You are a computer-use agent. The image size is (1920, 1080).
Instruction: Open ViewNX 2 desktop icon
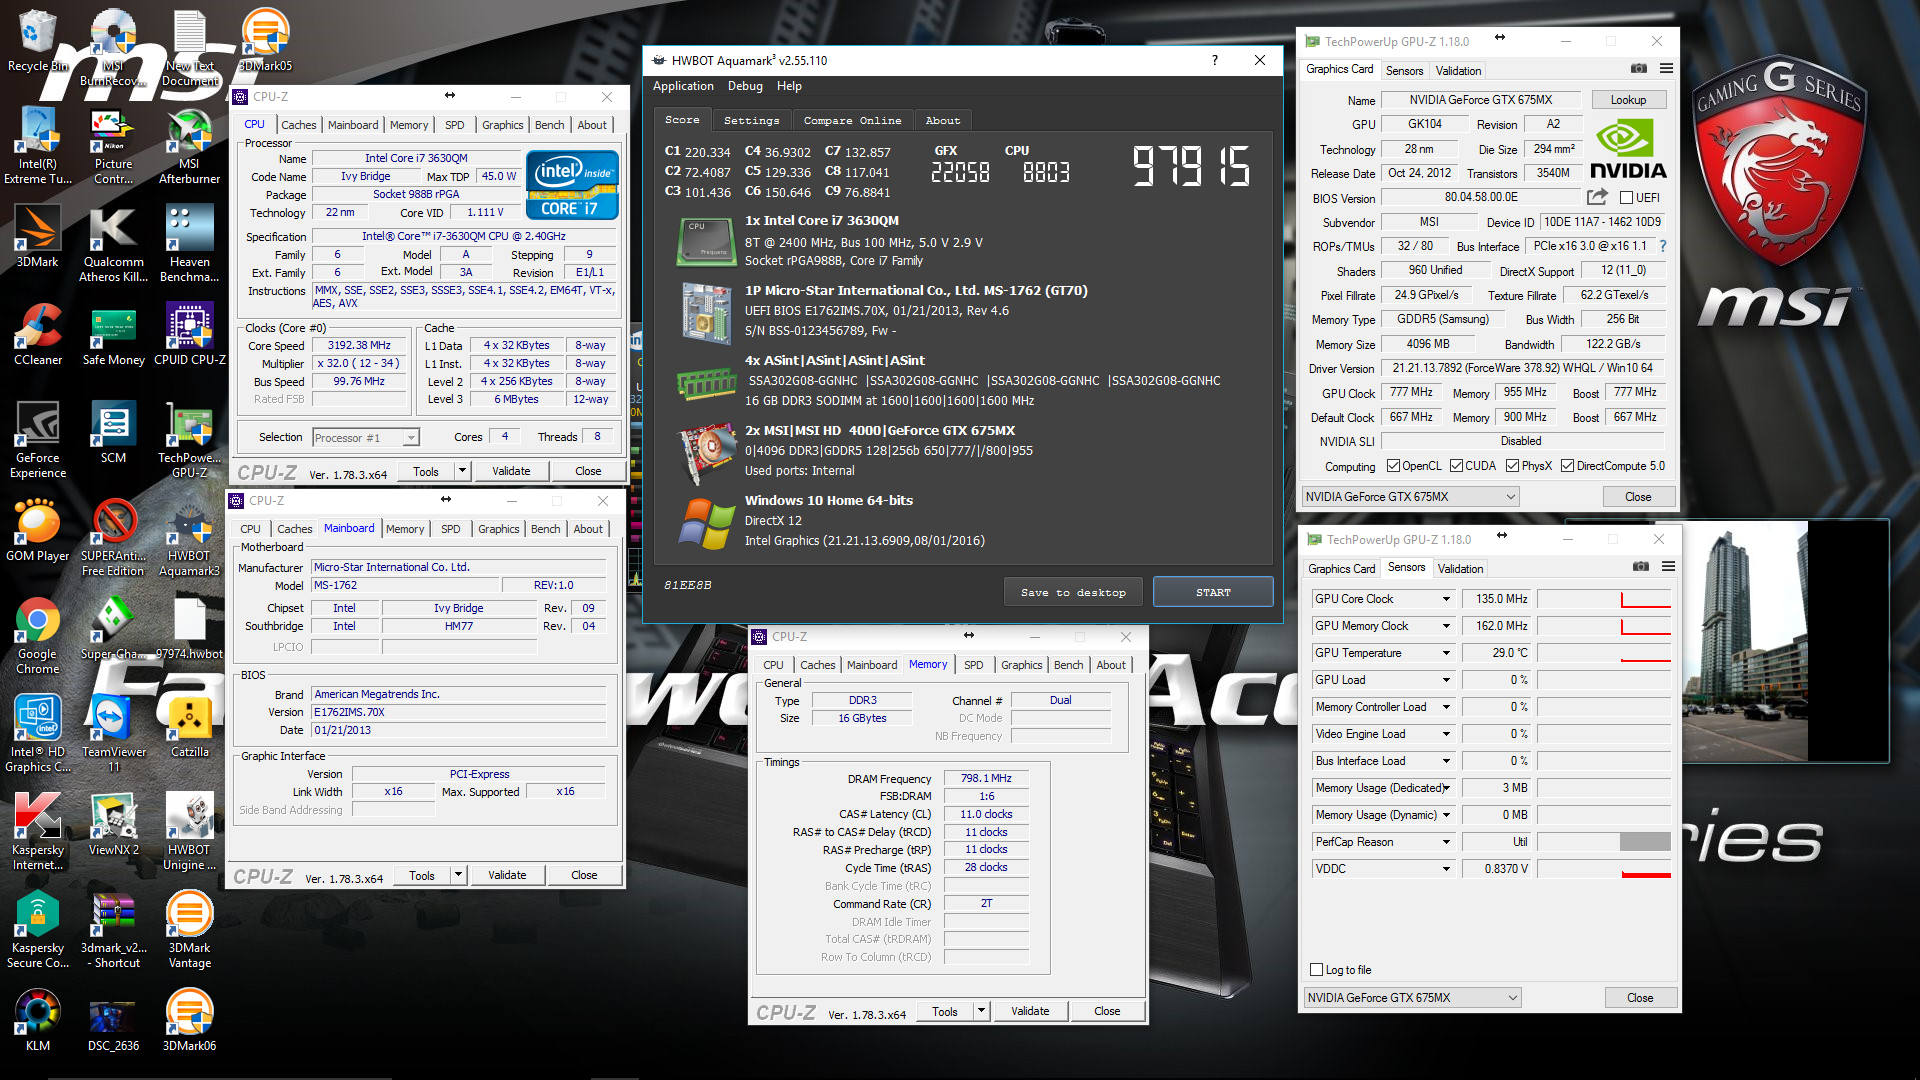click(x=113, y=824)
